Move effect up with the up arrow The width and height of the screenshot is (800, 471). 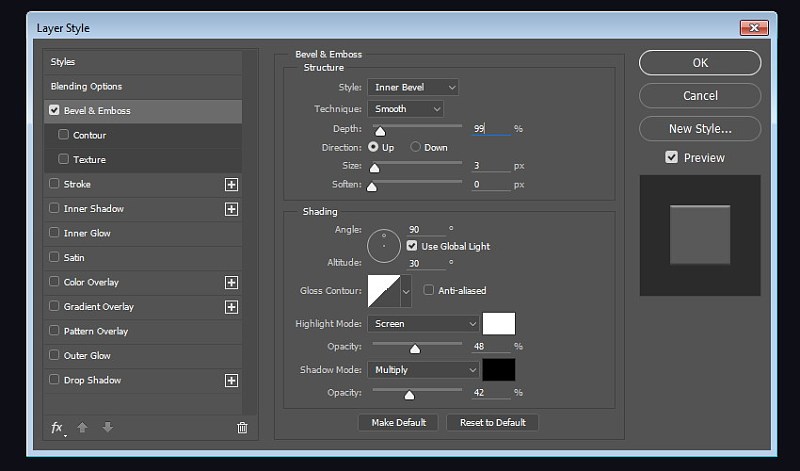point(82,427)
